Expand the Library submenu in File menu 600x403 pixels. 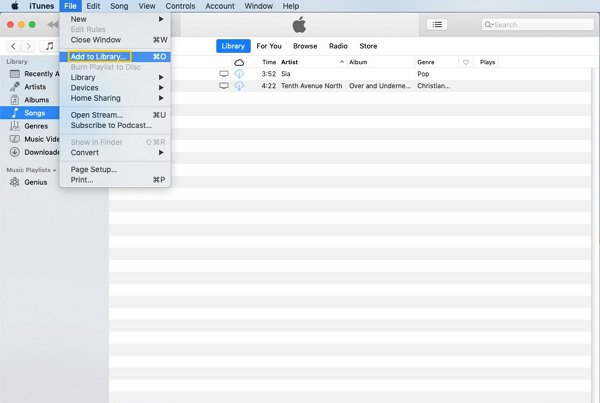point(115,77)
